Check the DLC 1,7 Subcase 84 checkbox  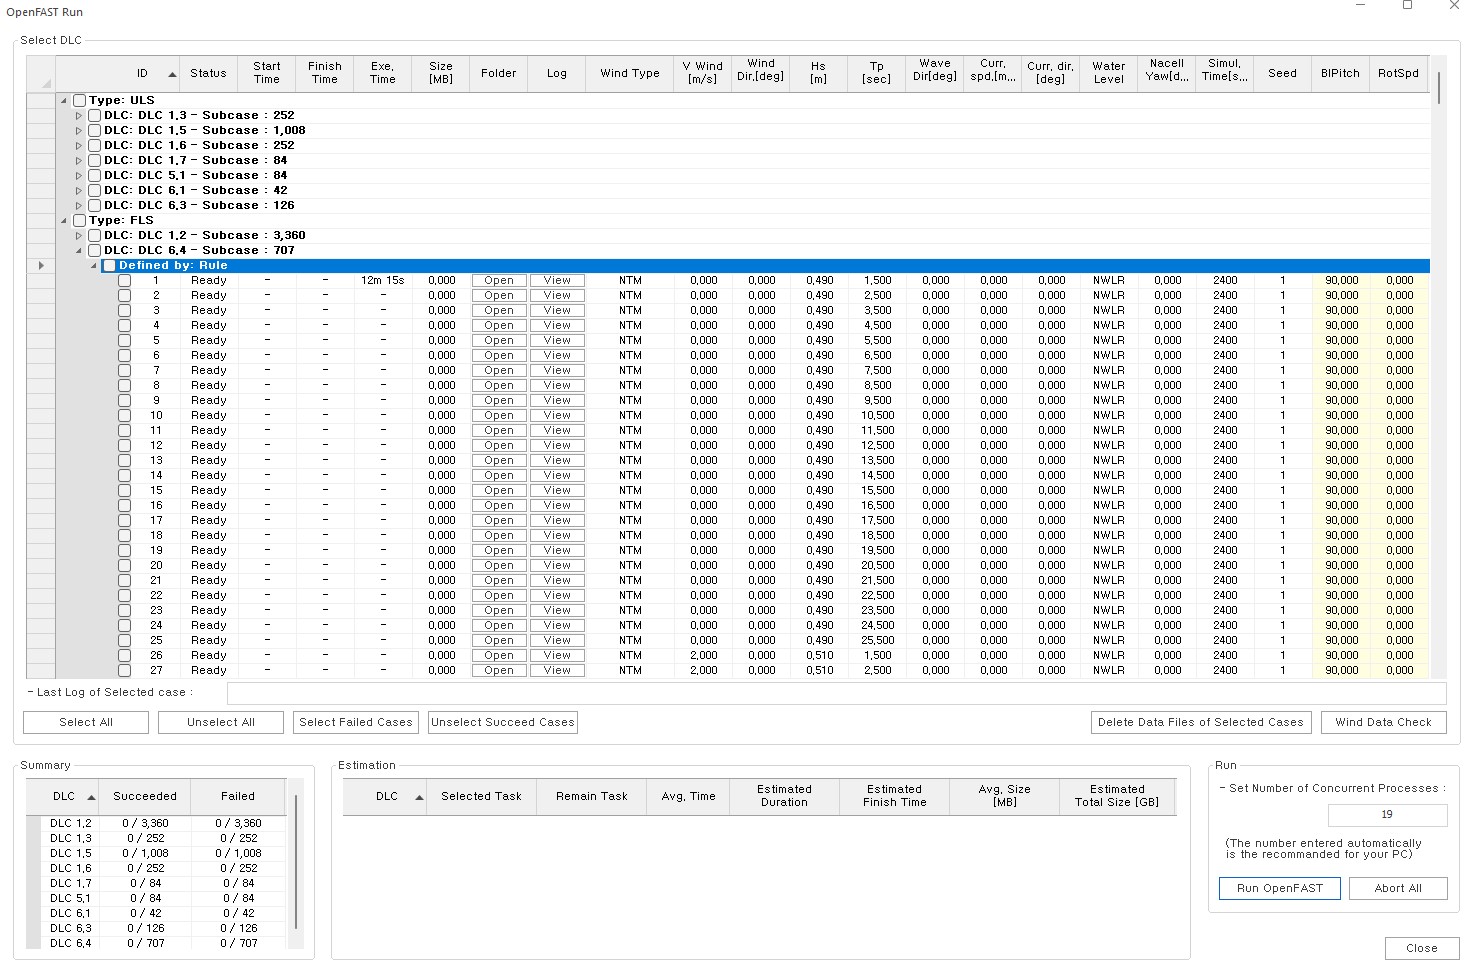click(x=95, y=161)
